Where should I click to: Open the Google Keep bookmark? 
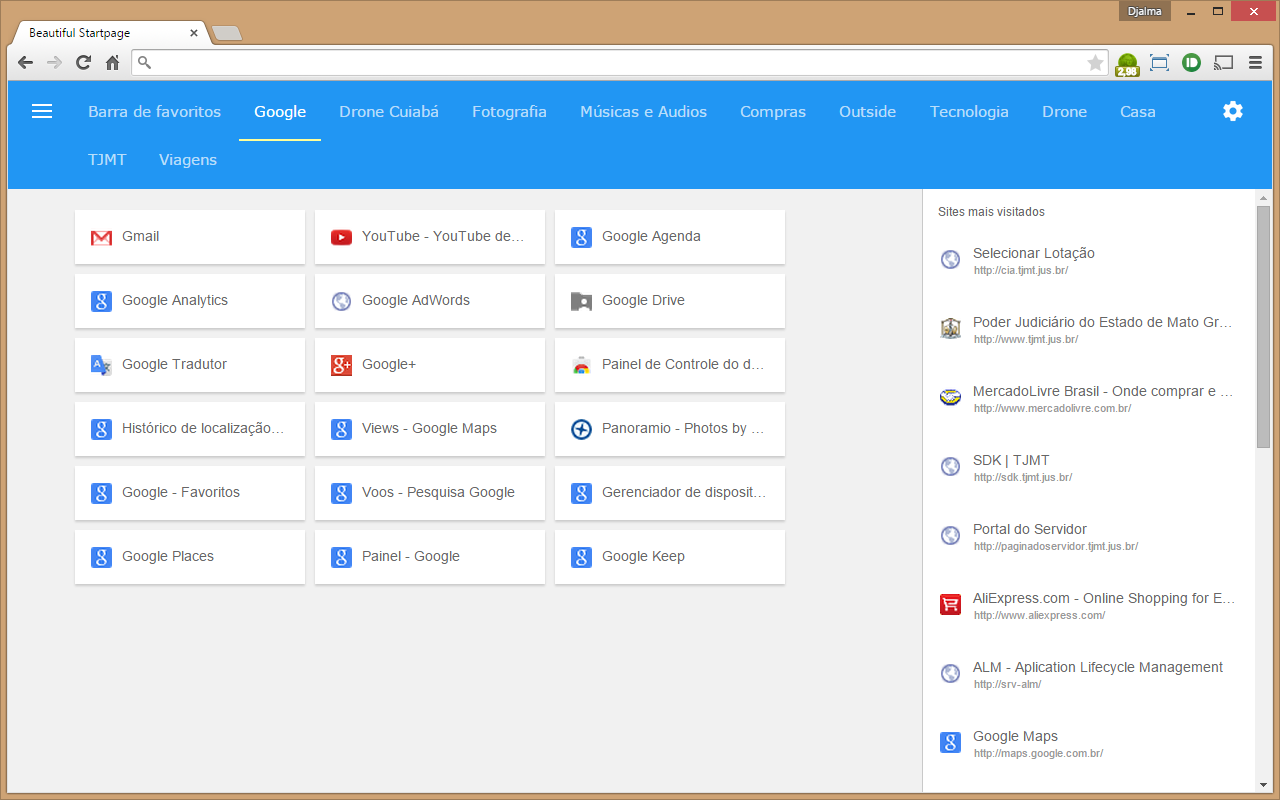pyautogui.click(x=670, y=557)
